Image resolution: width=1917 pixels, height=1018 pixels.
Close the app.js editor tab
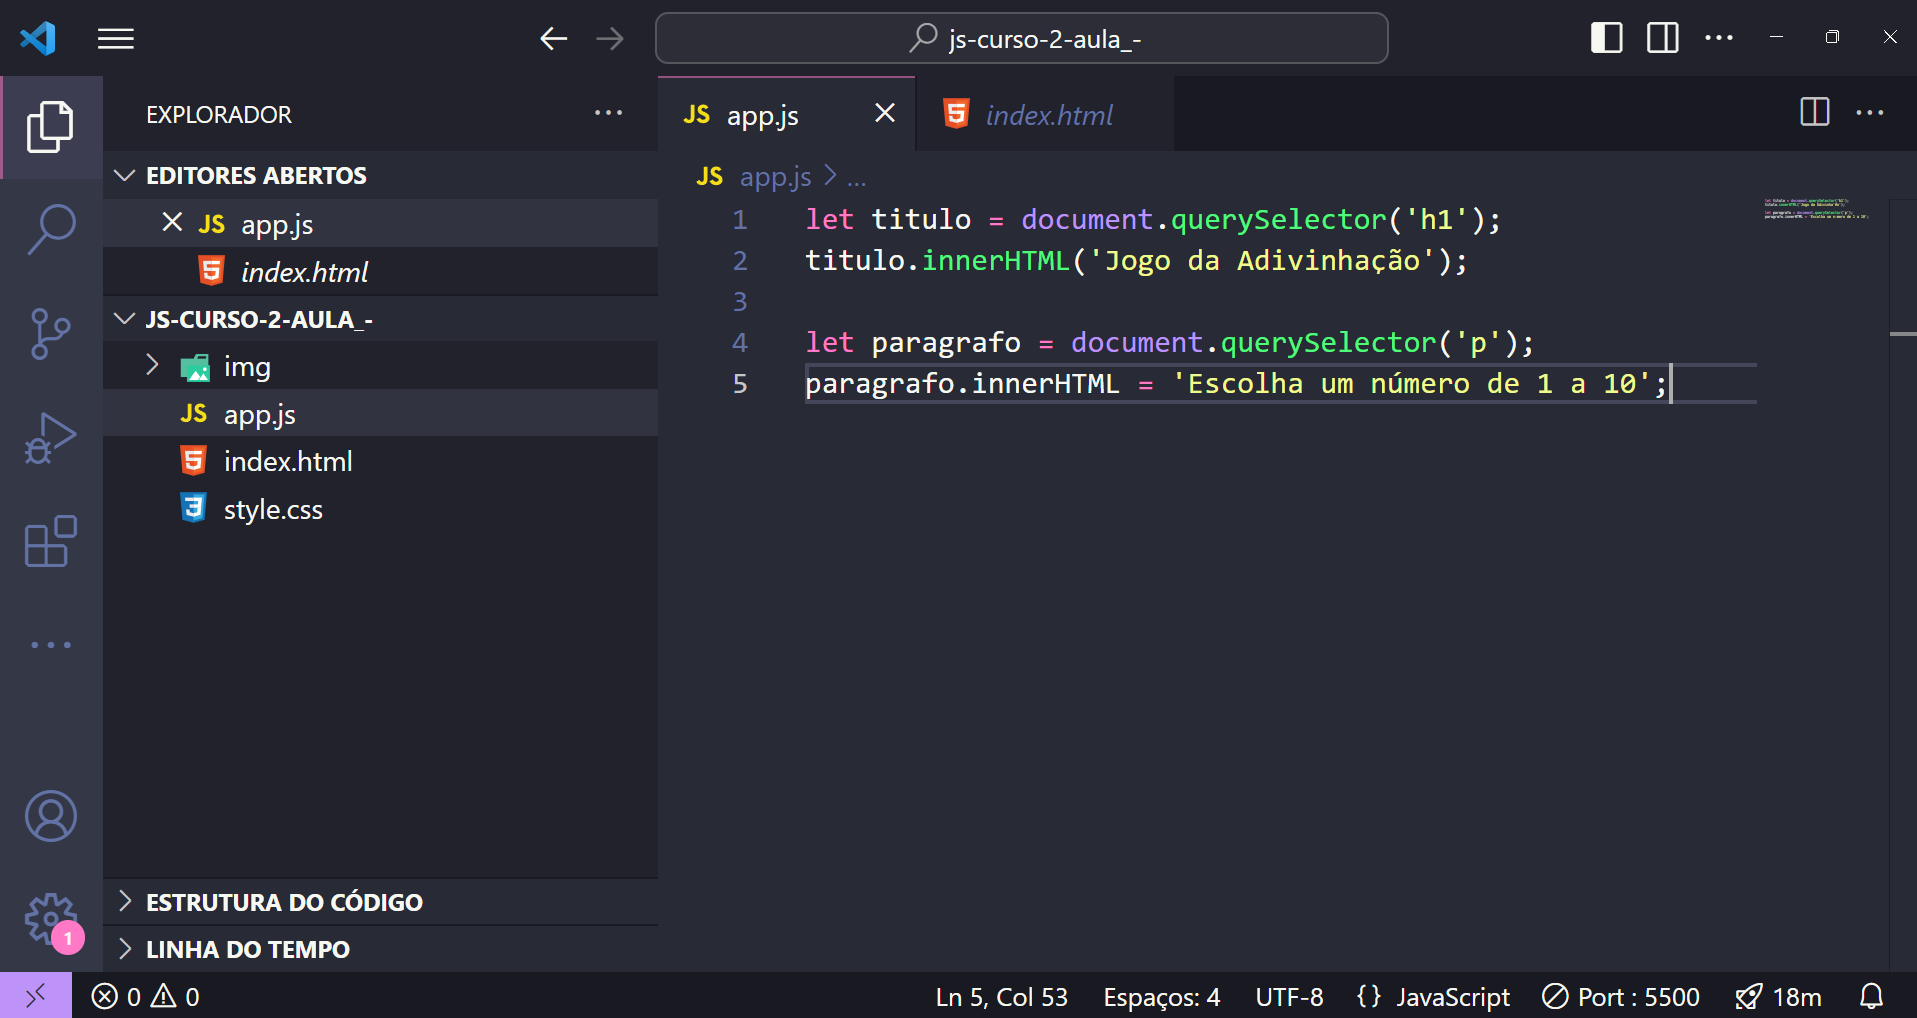pos(885,113)
